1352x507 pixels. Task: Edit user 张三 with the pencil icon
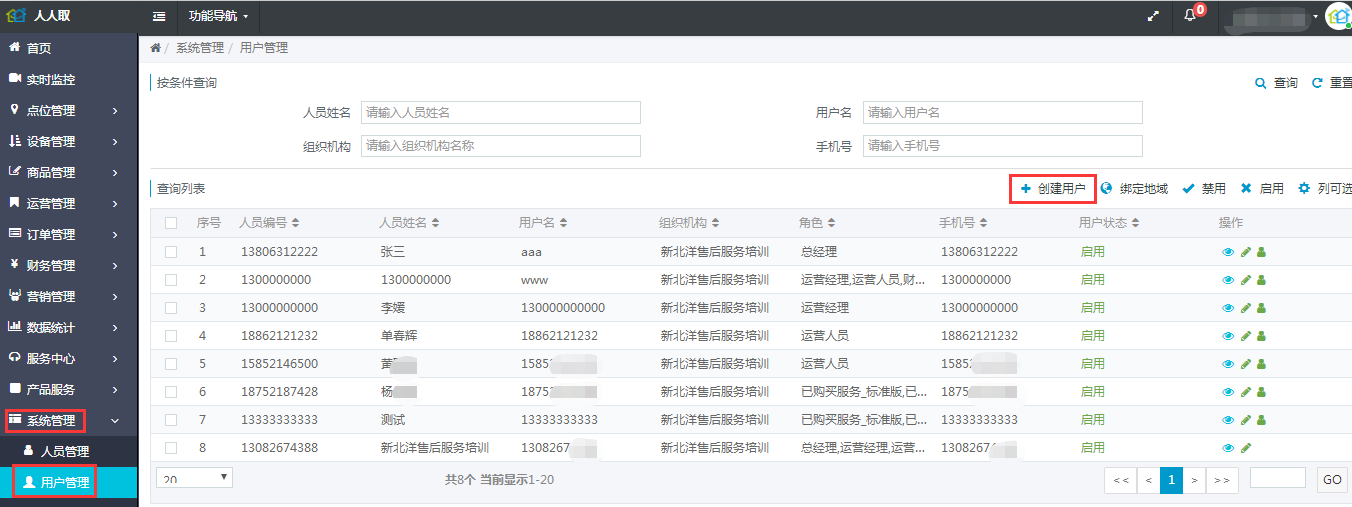[x=1245, y=252]
